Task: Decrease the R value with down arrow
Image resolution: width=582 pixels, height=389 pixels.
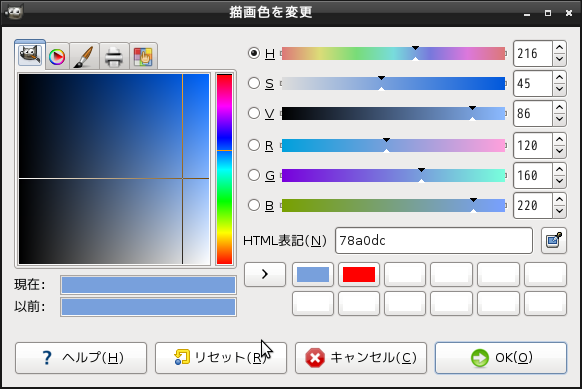Action: click(559, 151)
